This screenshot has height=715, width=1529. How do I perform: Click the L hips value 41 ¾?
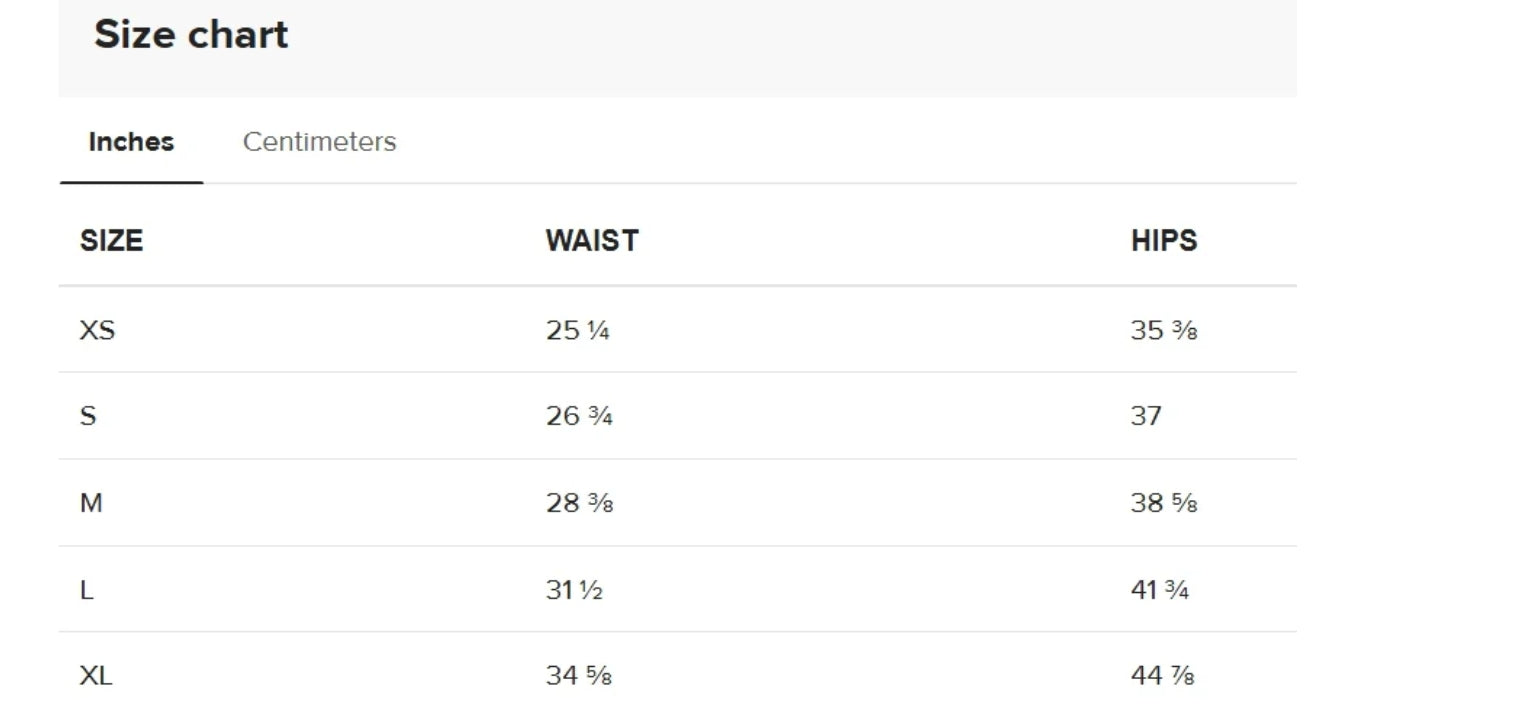(x=1160, y=590)
